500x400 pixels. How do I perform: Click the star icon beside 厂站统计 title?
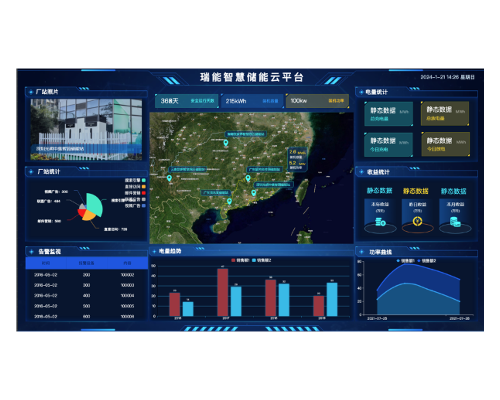tap(31, 172)
